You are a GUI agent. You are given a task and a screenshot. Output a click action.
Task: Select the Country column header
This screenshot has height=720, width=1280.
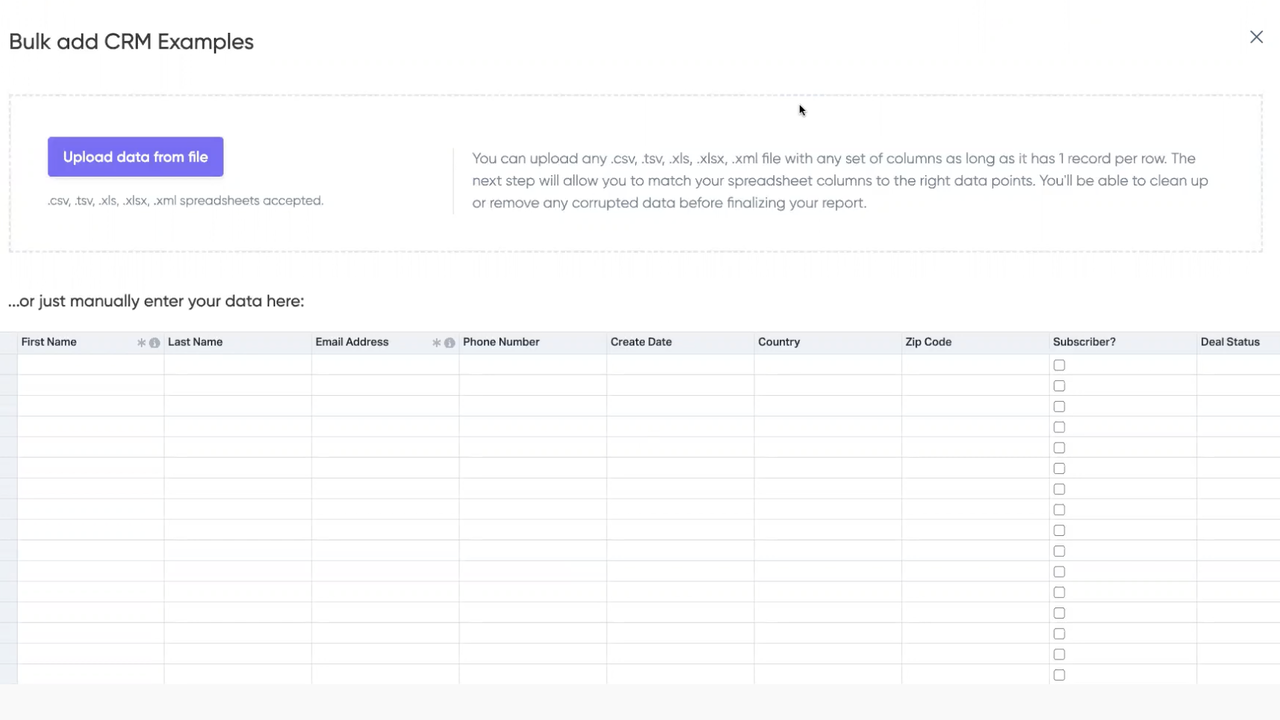click(x=779, y=341)
